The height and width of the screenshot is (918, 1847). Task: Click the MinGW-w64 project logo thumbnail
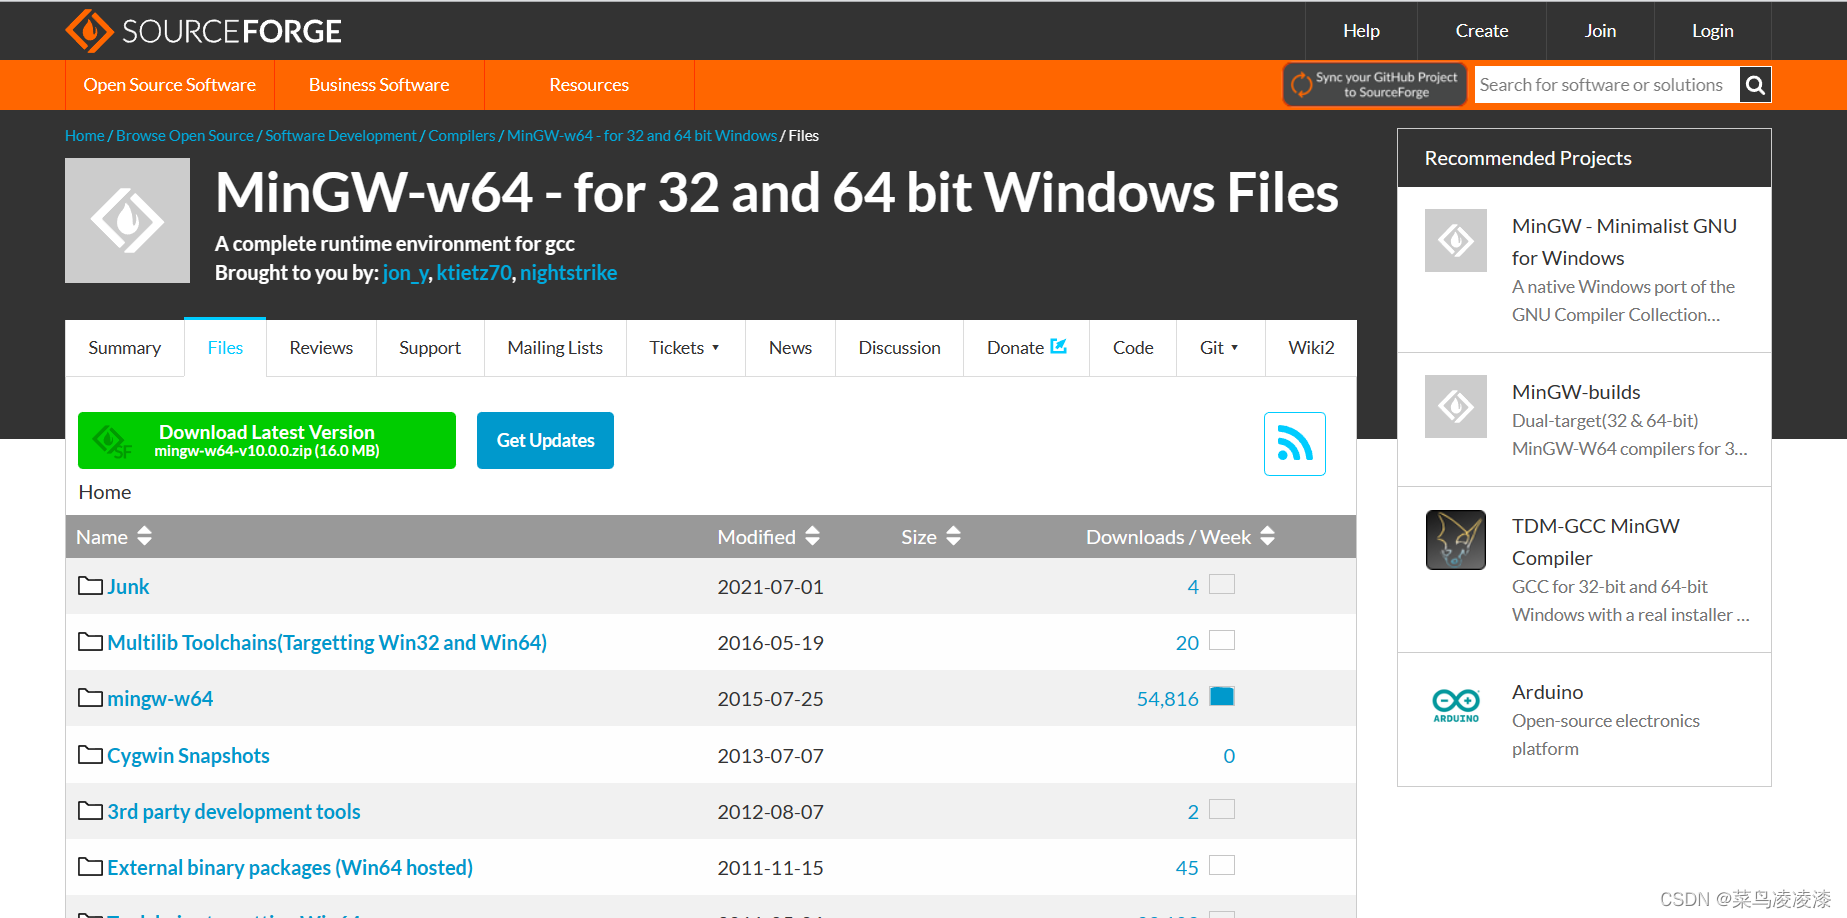click(x=127, y=220)
